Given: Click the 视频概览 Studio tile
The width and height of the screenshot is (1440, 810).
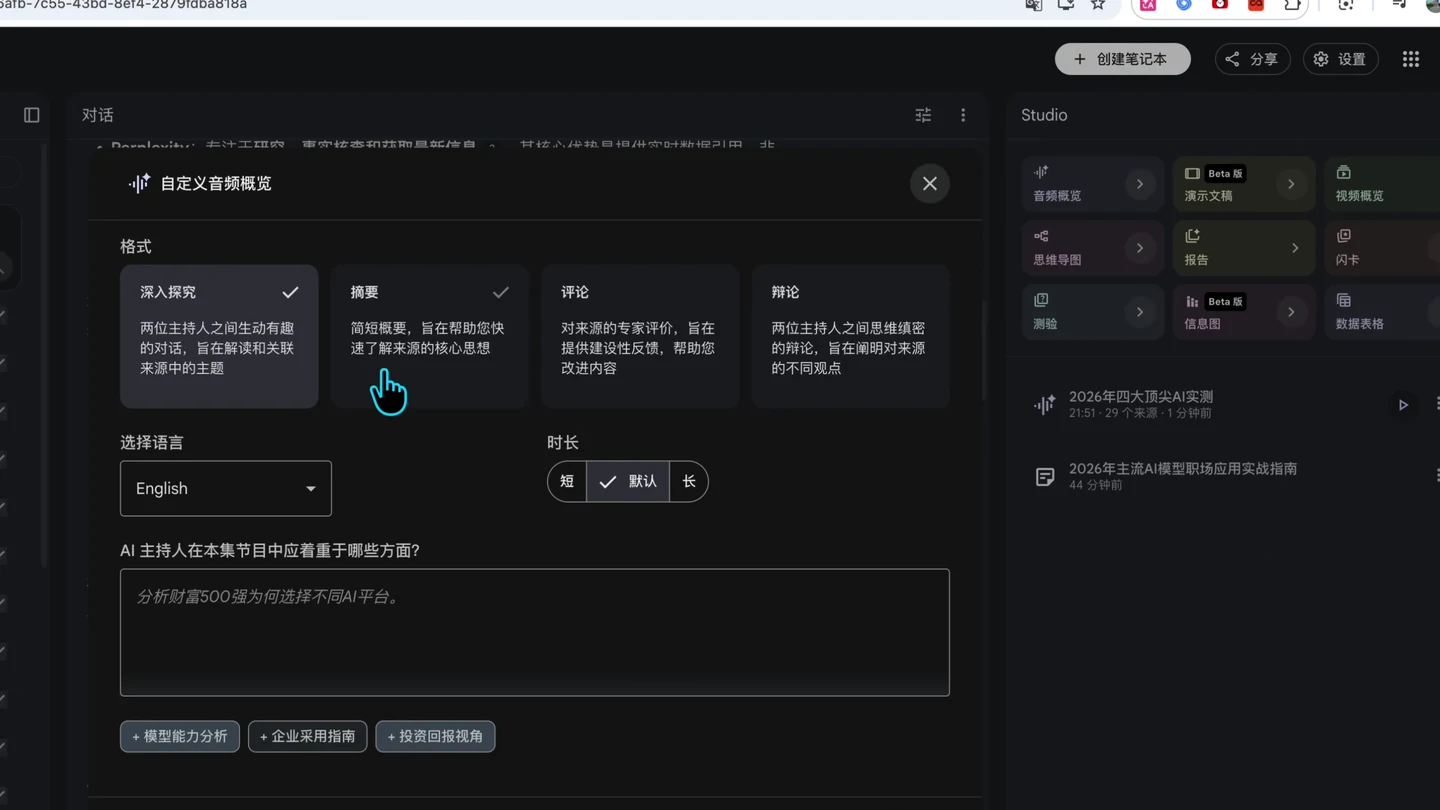Looking at the screenshot, I should 1382,184.
